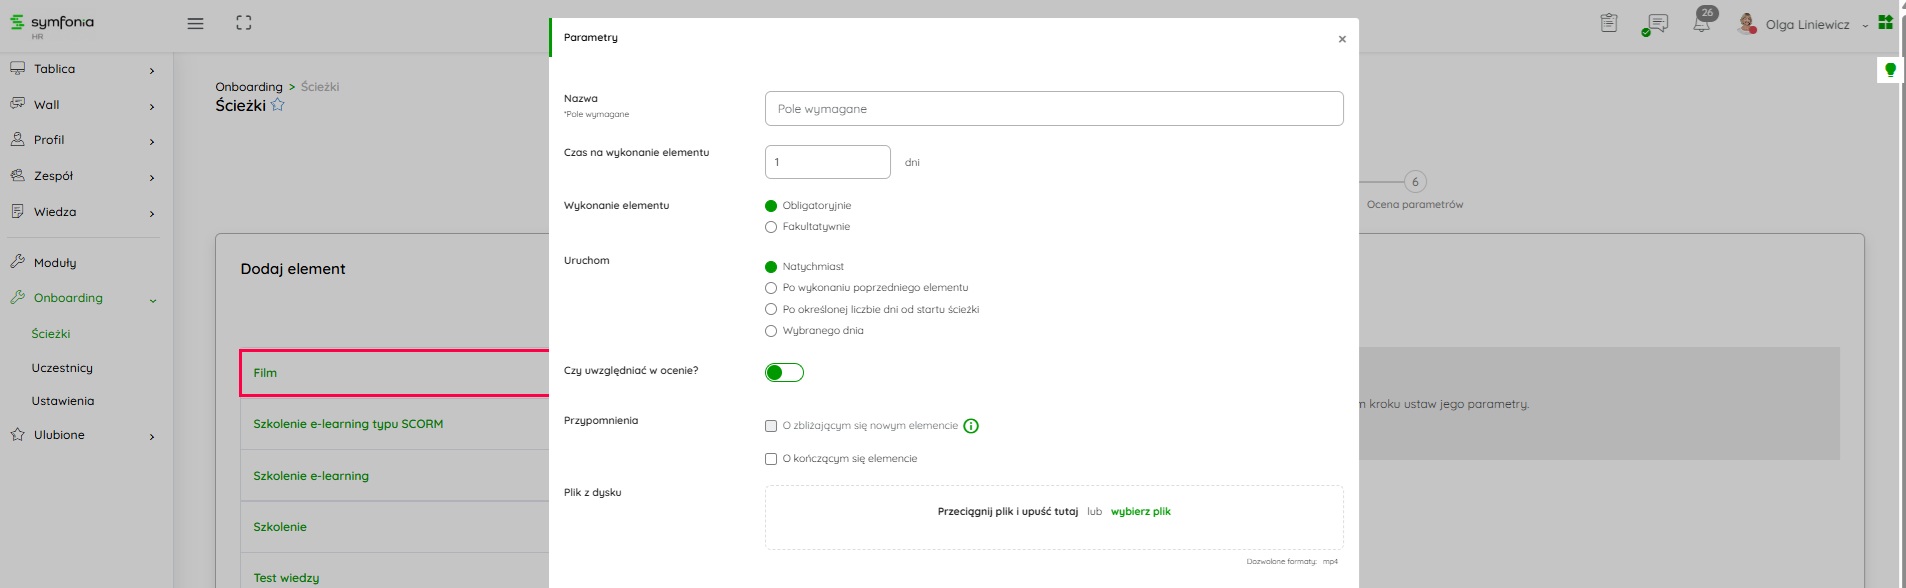Select Po wykonaniu poprzedniego elementu option

click(771, 288)
